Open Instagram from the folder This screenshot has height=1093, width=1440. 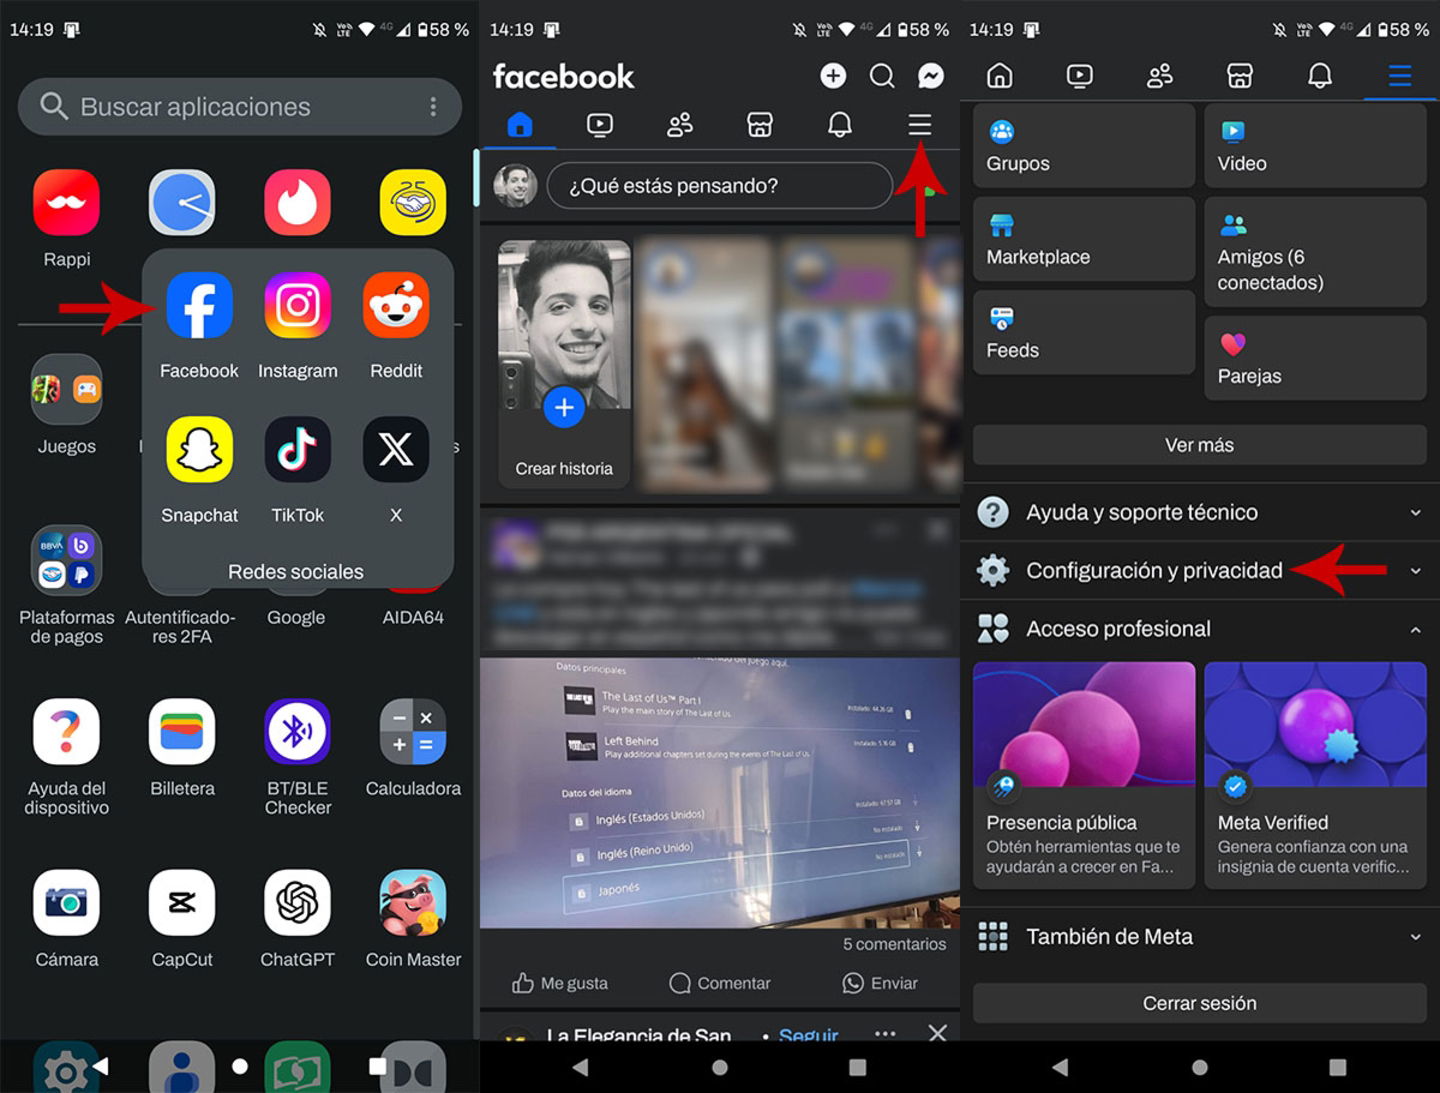(x=297, y=306)
